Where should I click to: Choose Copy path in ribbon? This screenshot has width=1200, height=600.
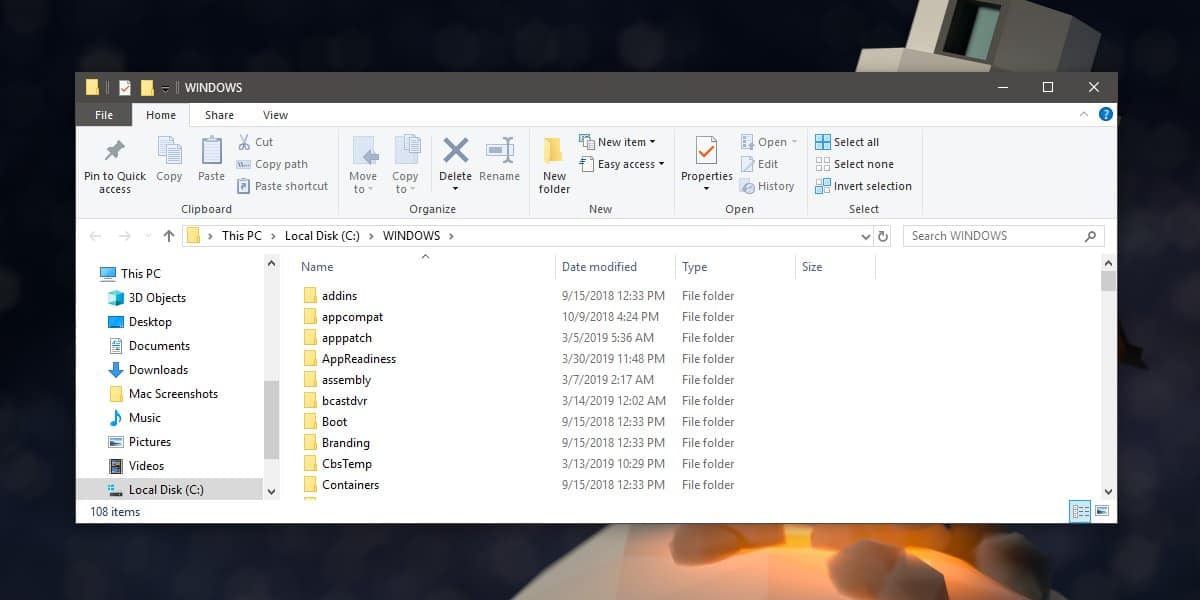click(272, 164)
